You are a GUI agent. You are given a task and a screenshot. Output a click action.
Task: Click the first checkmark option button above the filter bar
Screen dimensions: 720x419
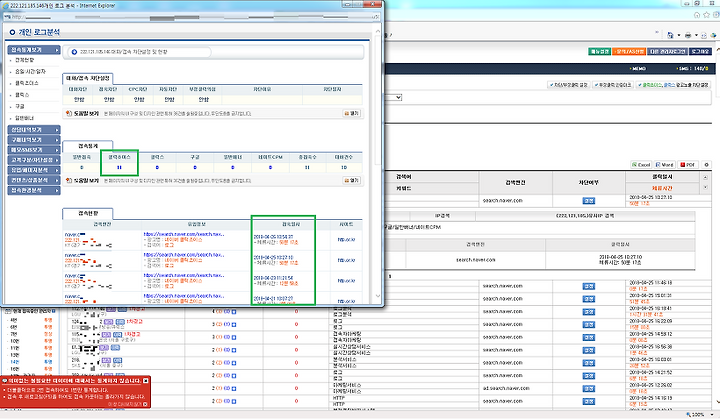coord(568,85)
